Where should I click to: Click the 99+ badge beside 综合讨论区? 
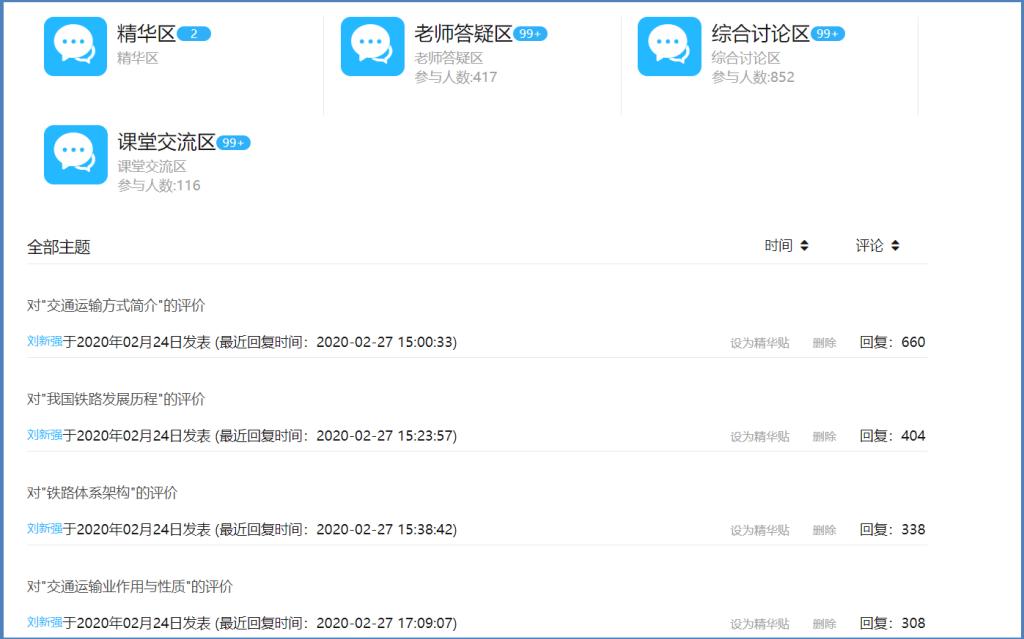827,34
